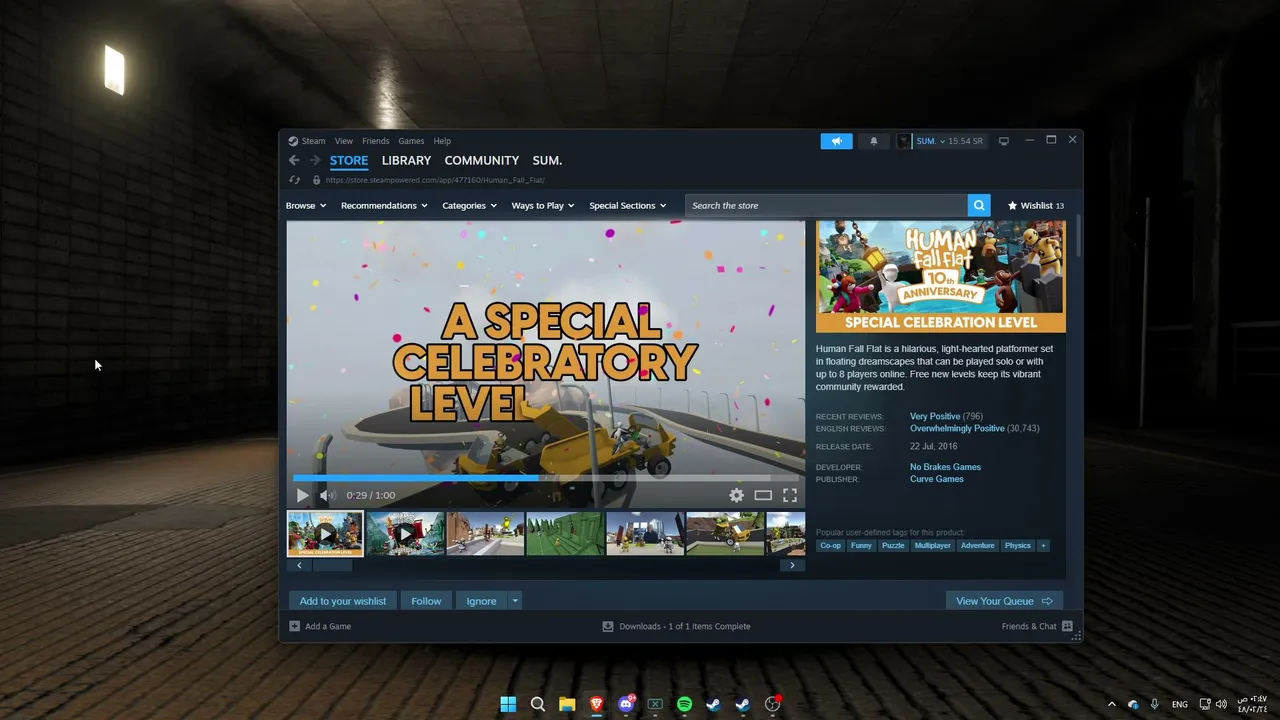Open the Games menu

(411, 141)
